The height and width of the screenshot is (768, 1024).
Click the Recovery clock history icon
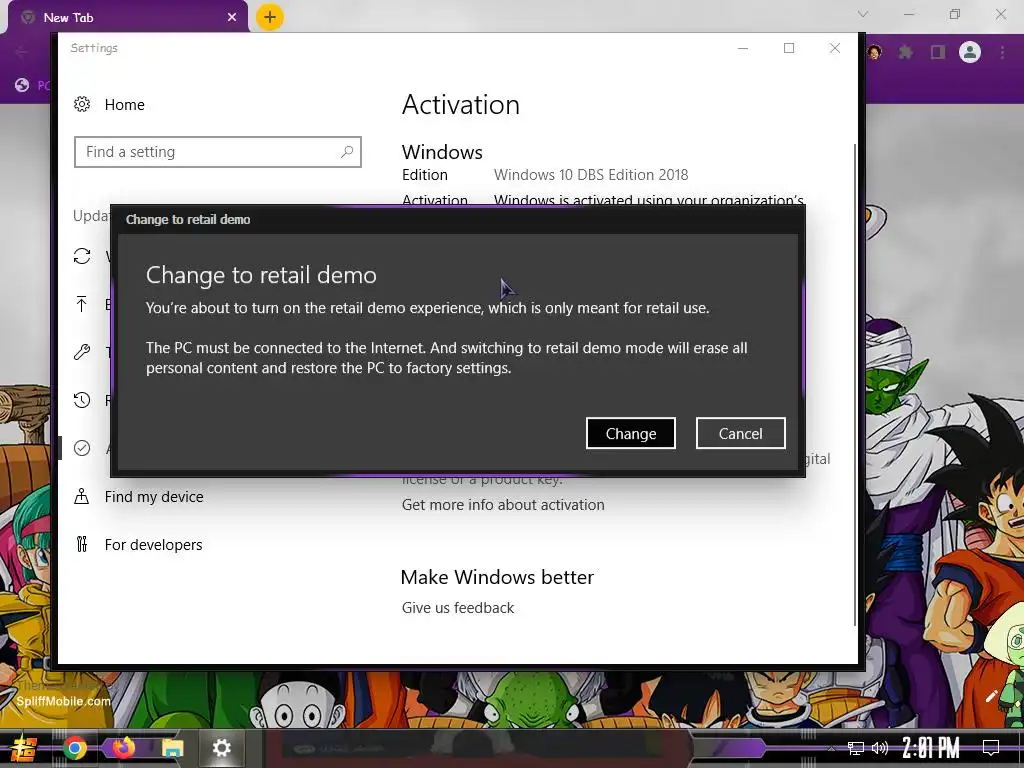(x=82, y=400)
